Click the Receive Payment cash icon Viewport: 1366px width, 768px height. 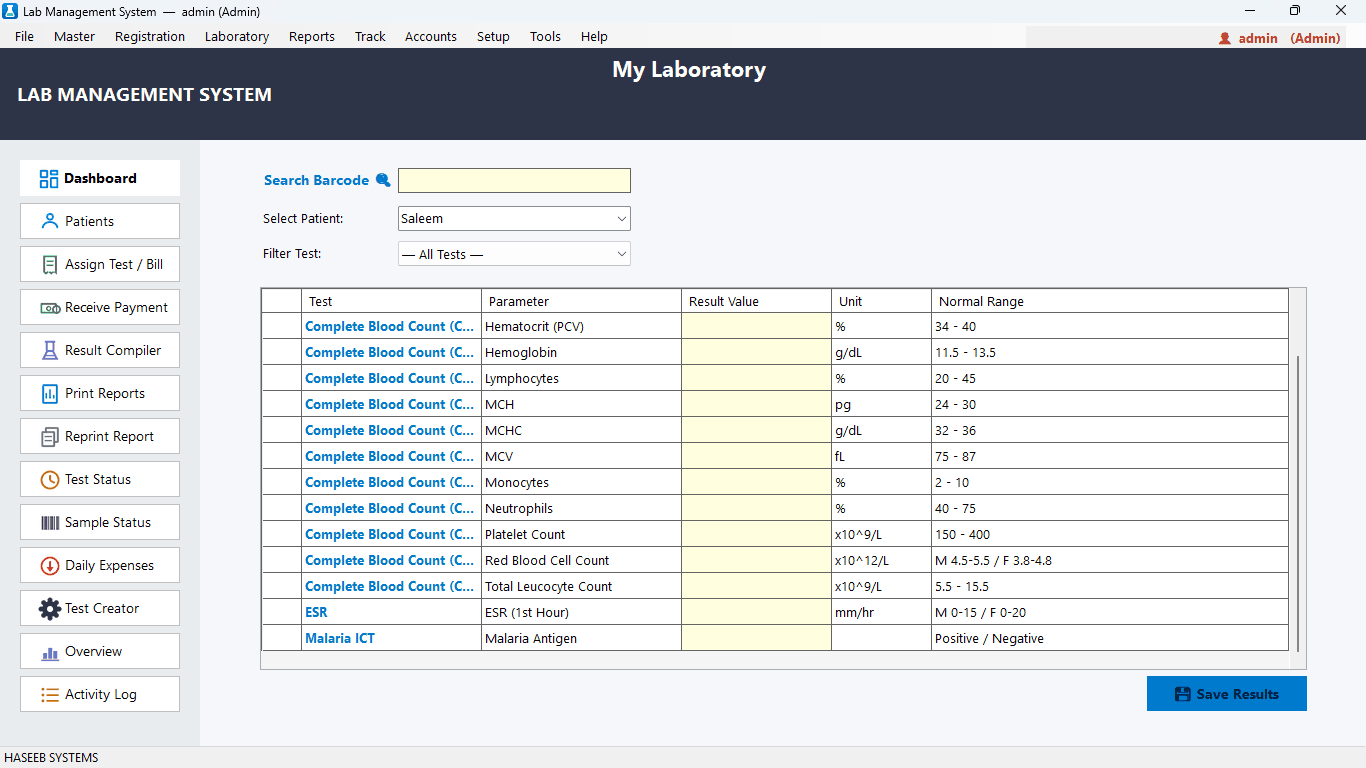[50, 308]
